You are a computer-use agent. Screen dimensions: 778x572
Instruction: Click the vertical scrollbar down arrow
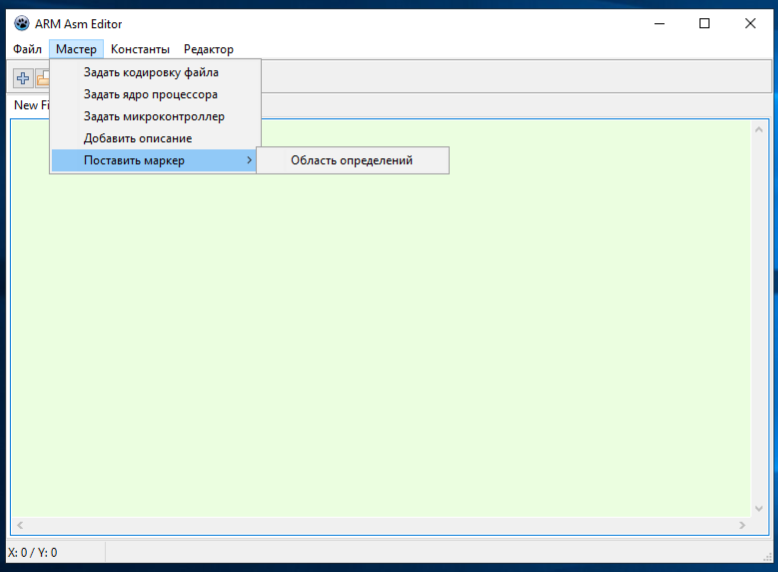click(759, 508)
